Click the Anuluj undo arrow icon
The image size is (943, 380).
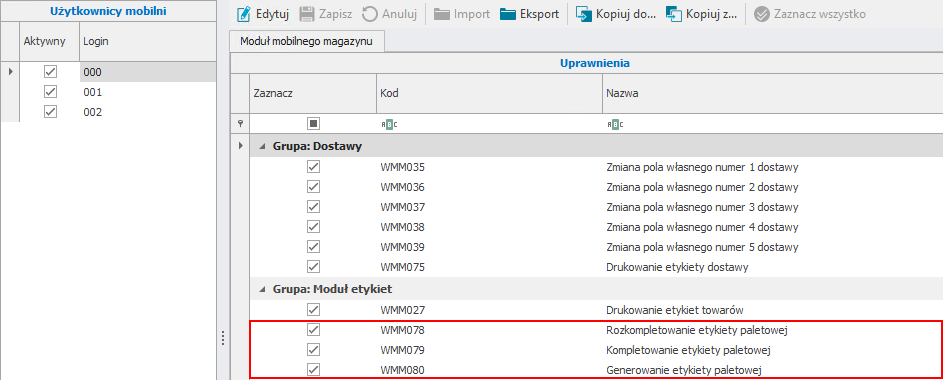coord(370,14)
